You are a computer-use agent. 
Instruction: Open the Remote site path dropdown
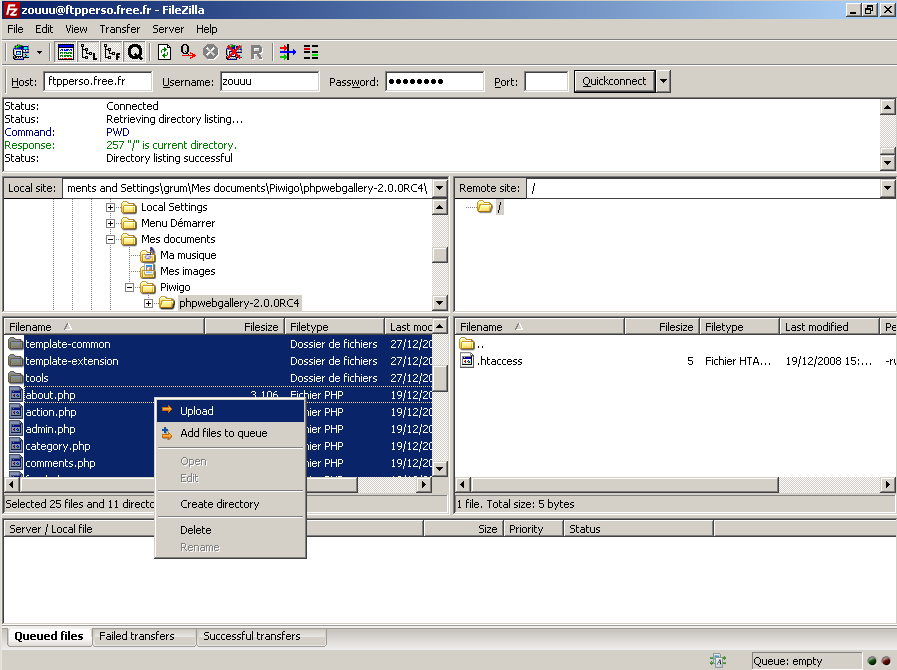point(887,188)
